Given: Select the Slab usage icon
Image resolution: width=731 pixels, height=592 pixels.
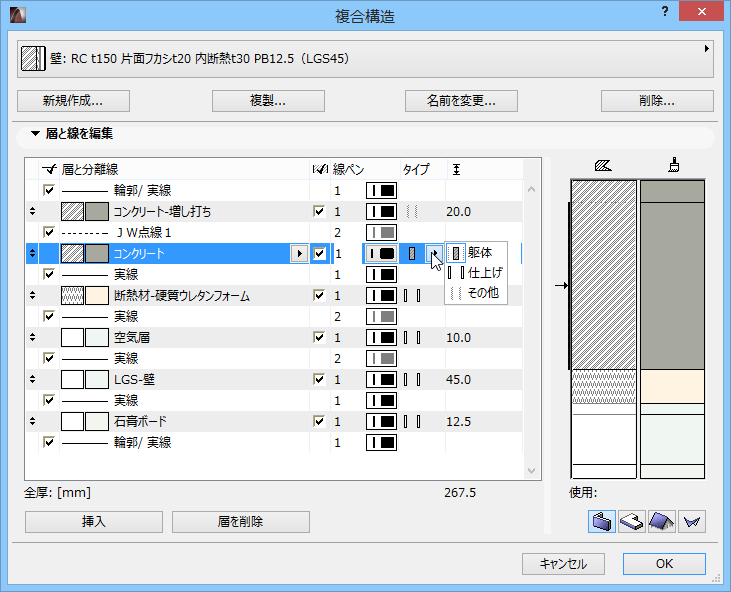Looking at the screenshot, I should [631, 521].
